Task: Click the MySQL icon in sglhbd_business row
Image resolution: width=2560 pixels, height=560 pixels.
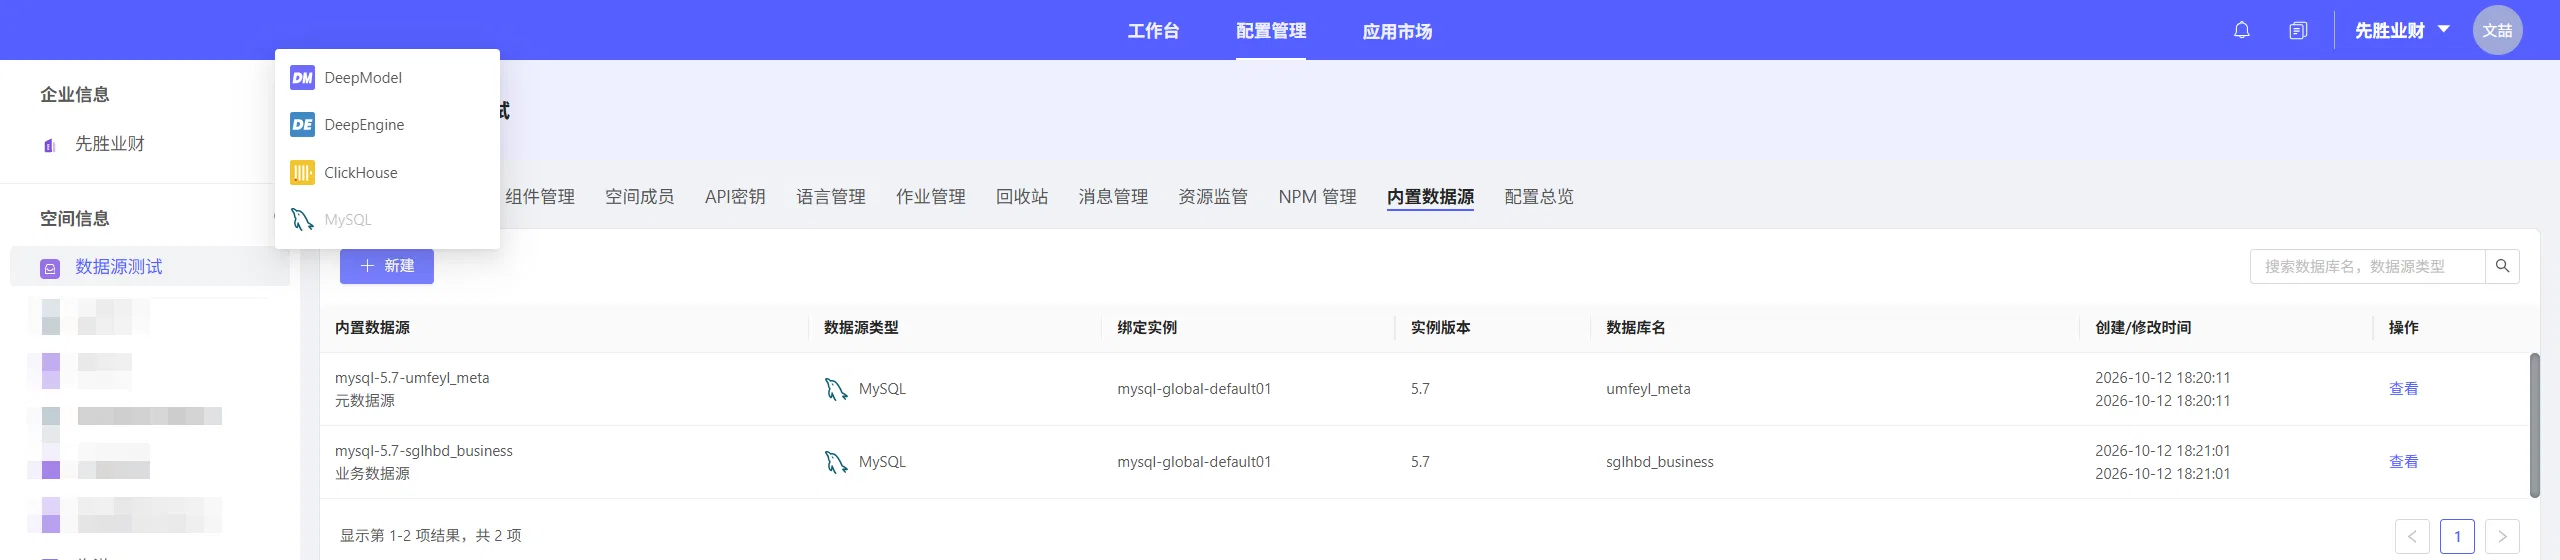Action: point(836,462)
